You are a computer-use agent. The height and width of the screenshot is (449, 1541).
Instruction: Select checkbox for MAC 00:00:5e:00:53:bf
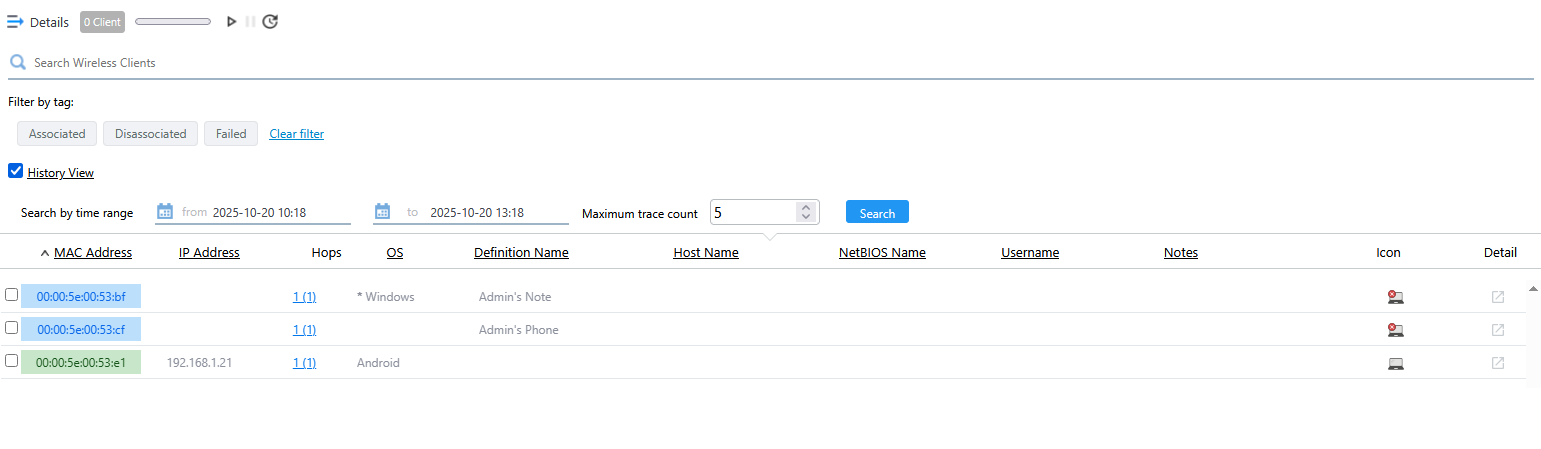11,295
